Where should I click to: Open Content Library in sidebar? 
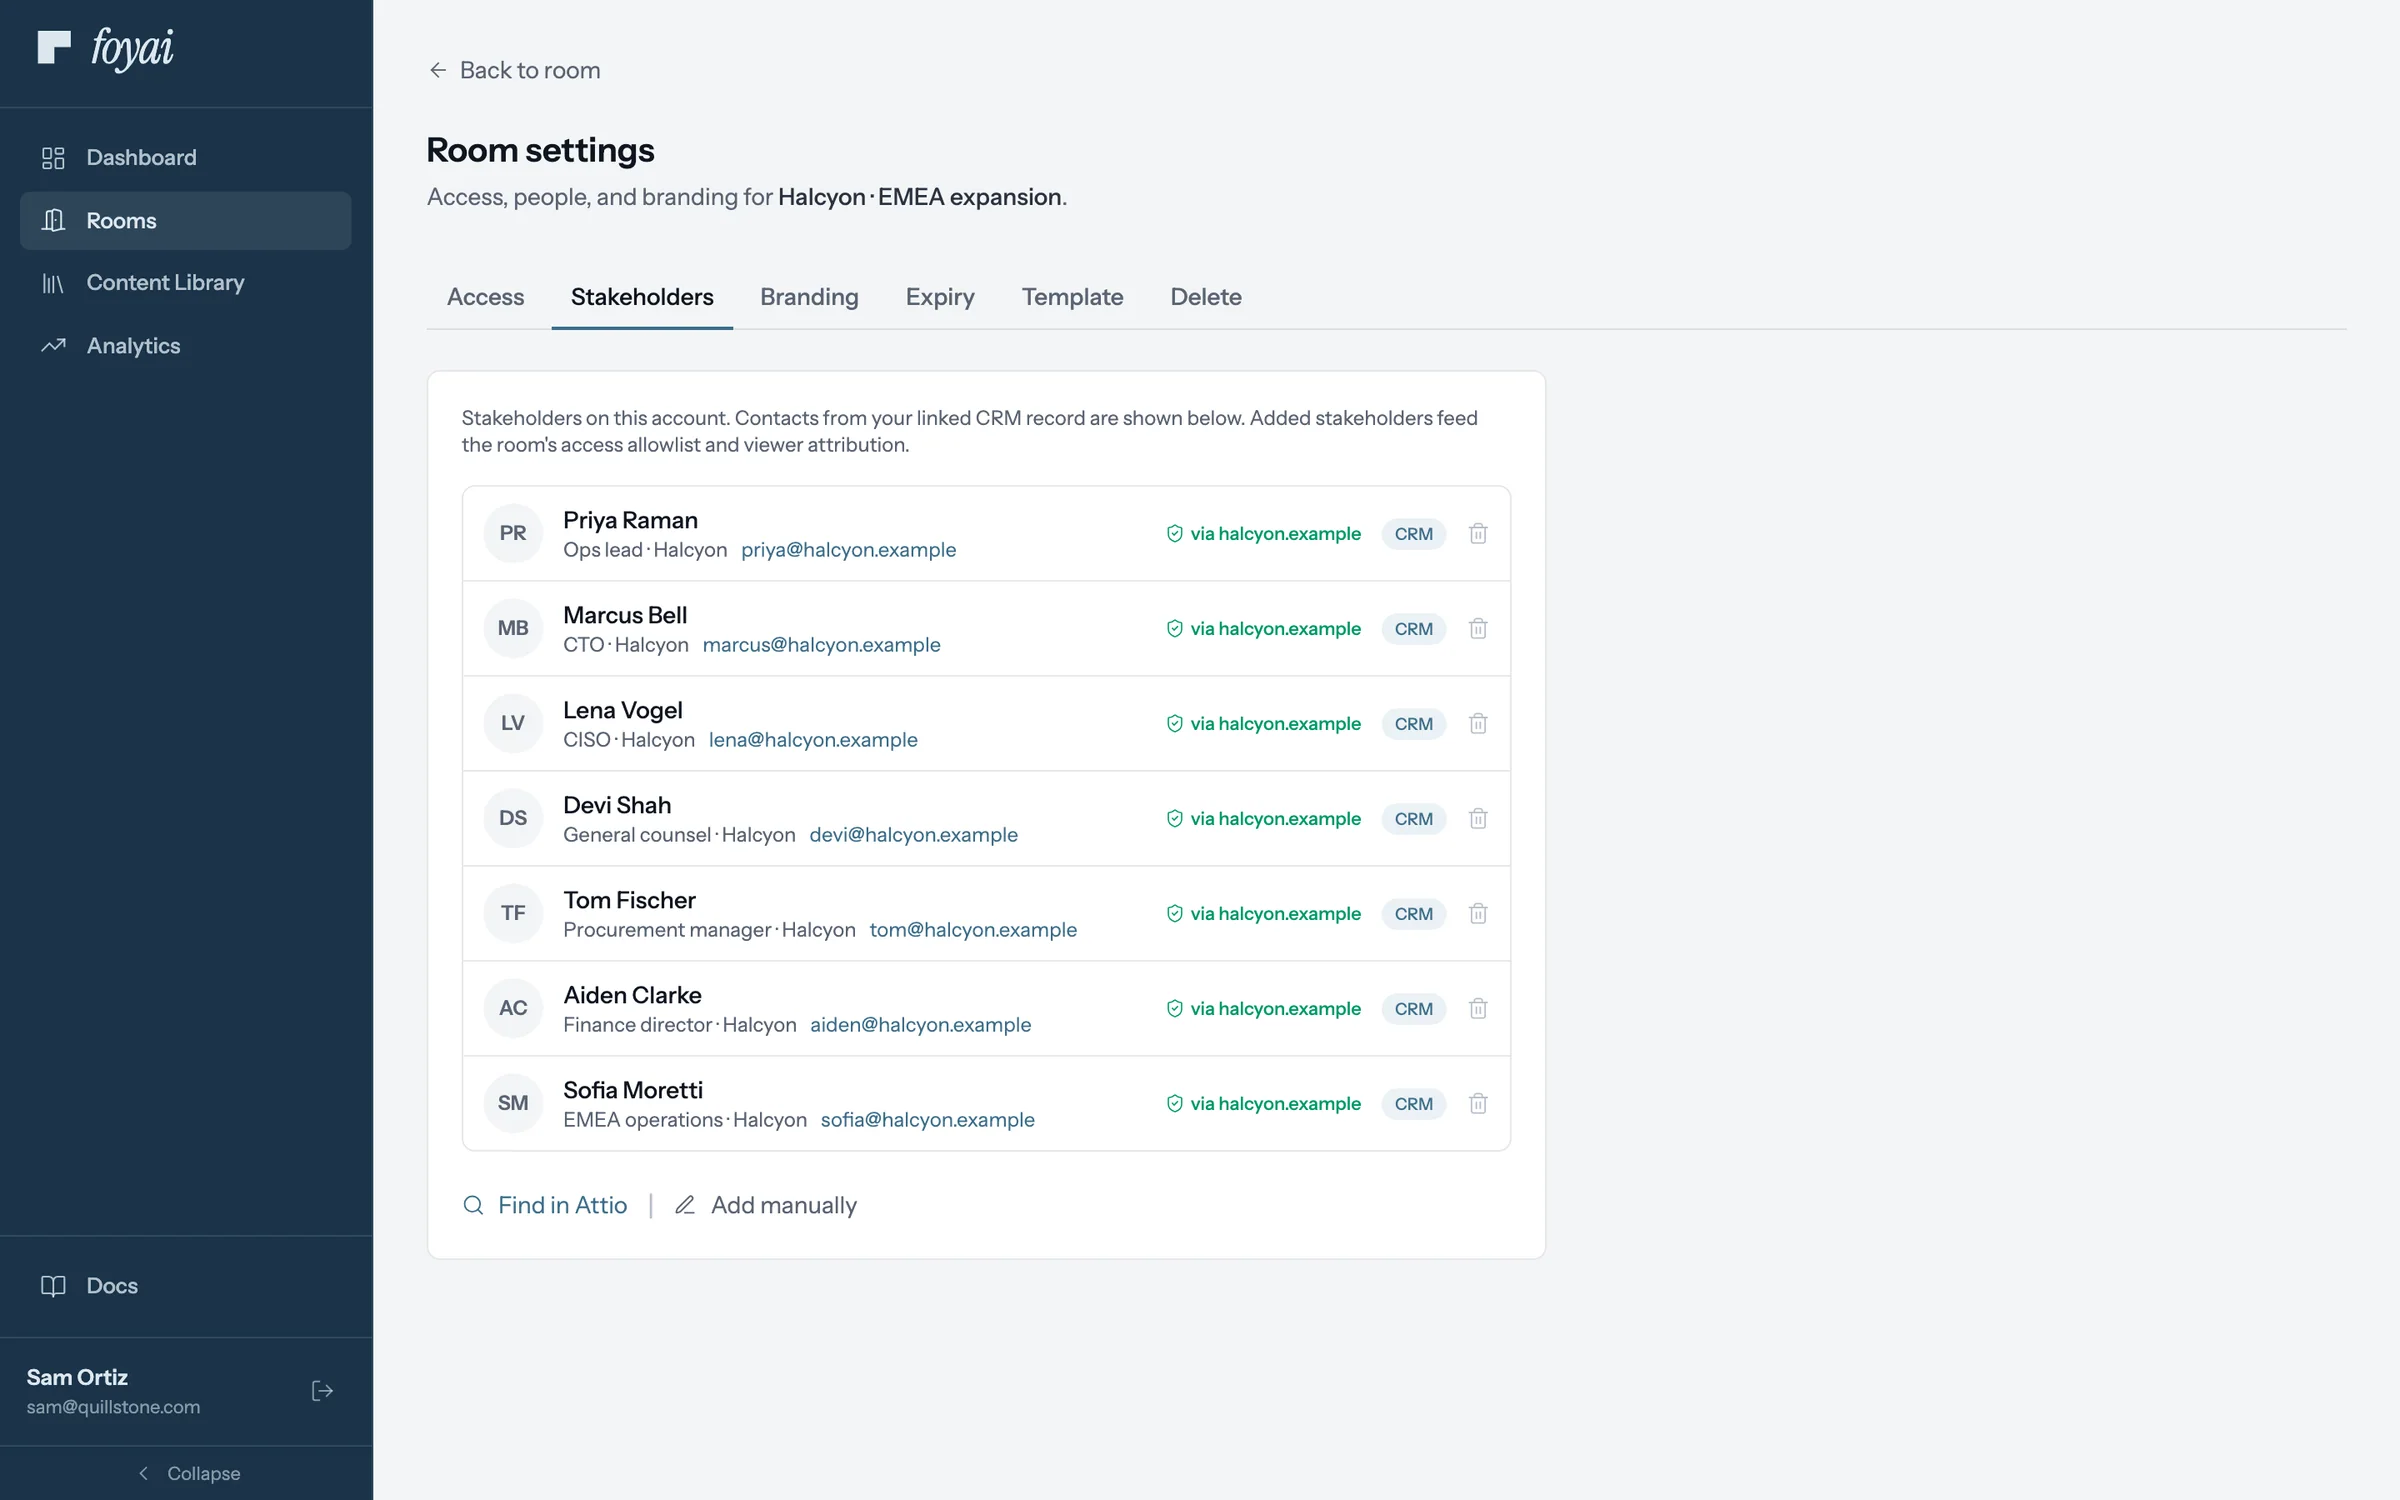186,283
